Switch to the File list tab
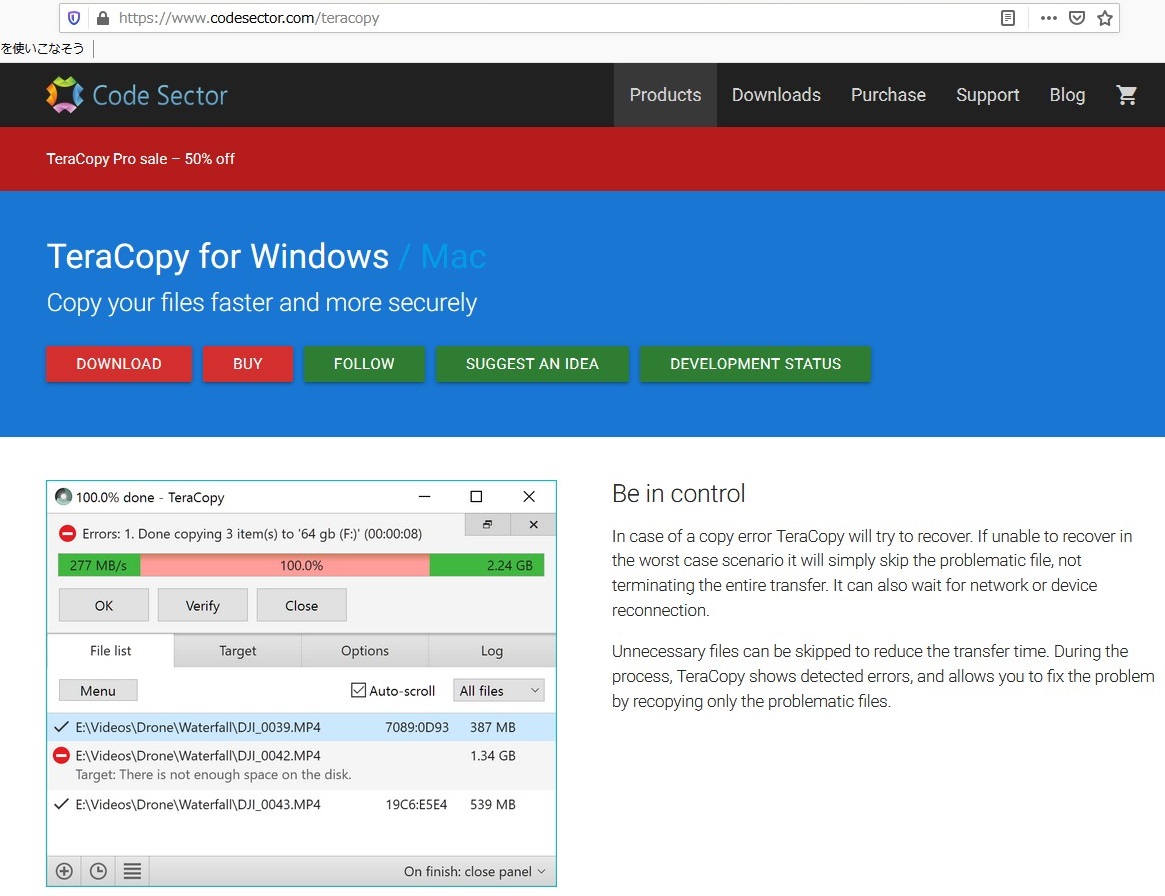 pos(111,650)
